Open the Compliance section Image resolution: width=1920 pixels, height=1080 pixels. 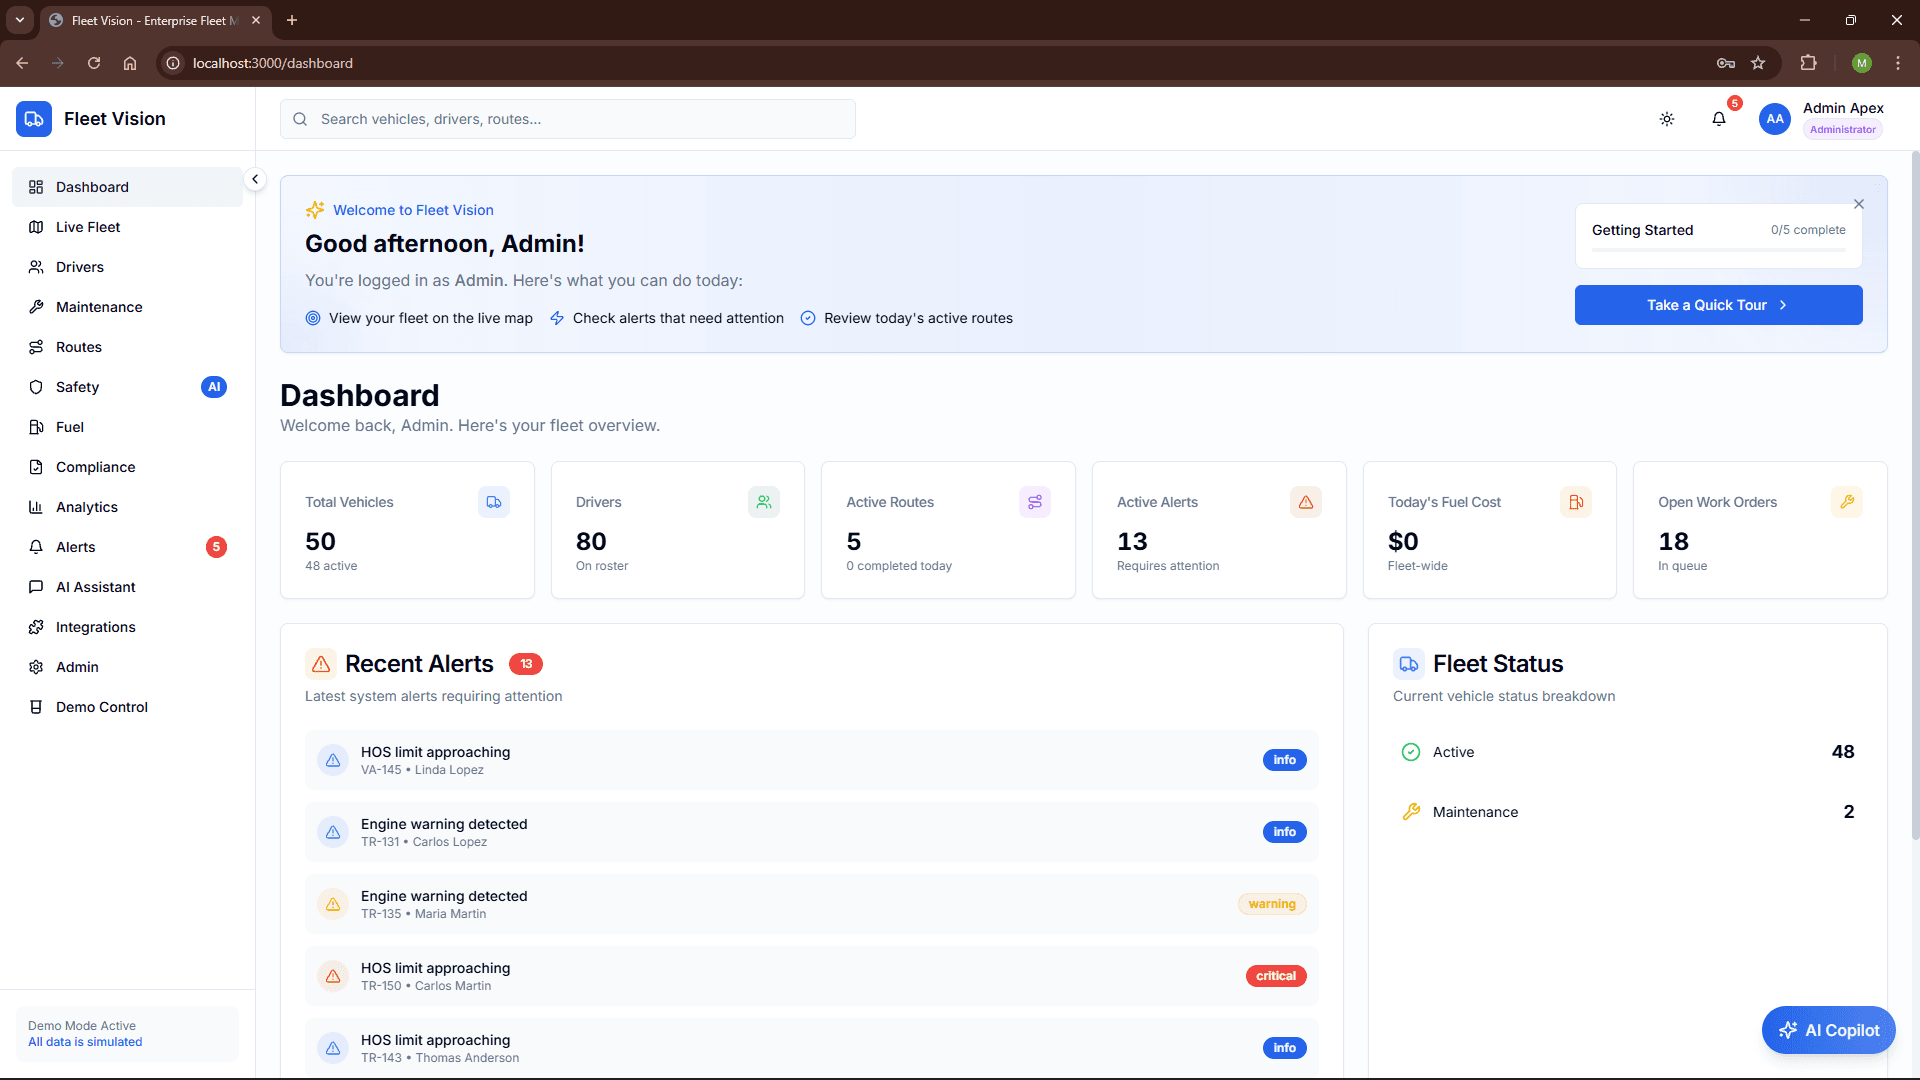click(x=95, y=467)
